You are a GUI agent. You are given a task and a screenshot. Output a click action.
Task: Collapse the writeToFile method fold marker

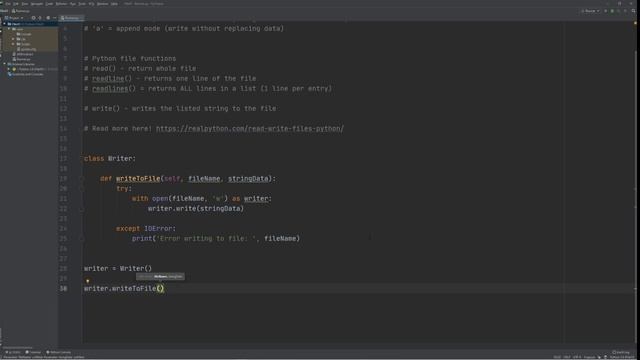tap(82, 178)
